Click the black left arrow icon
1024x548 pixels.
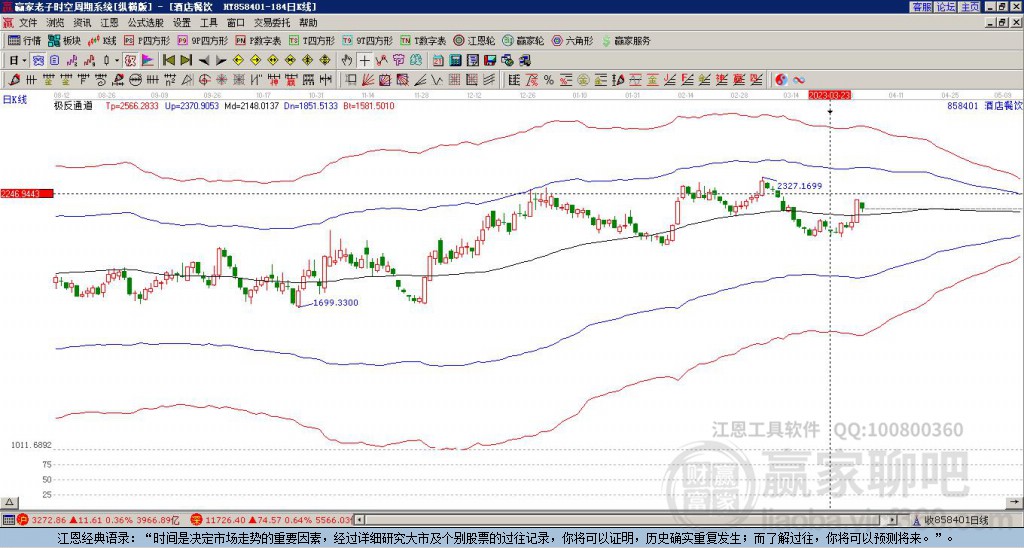[204, 60]
